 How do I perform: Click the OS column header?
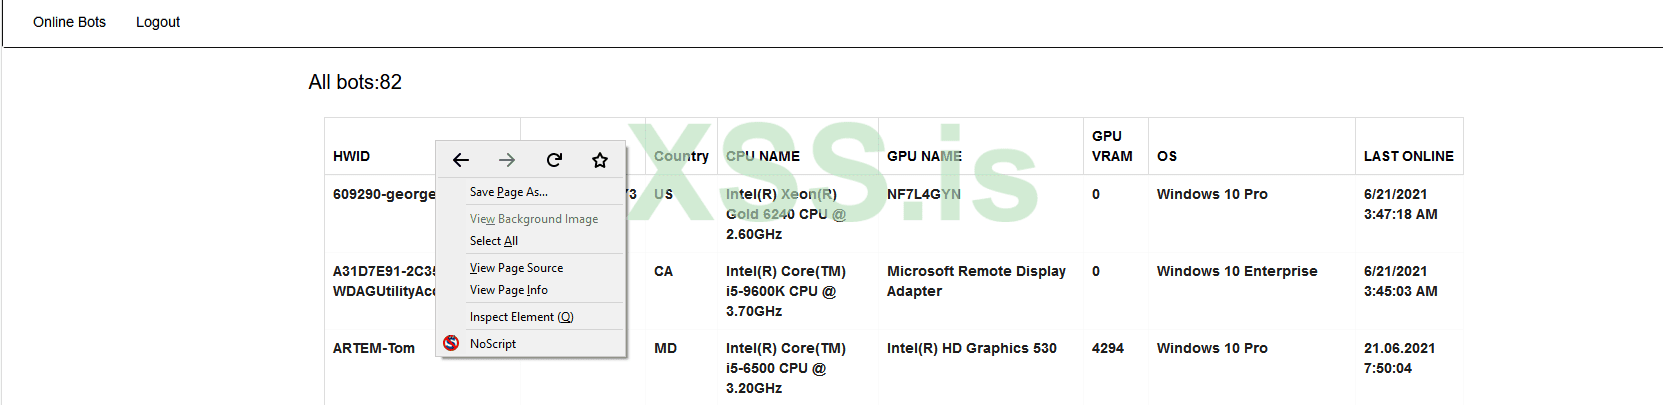[x=1167, y=156]
